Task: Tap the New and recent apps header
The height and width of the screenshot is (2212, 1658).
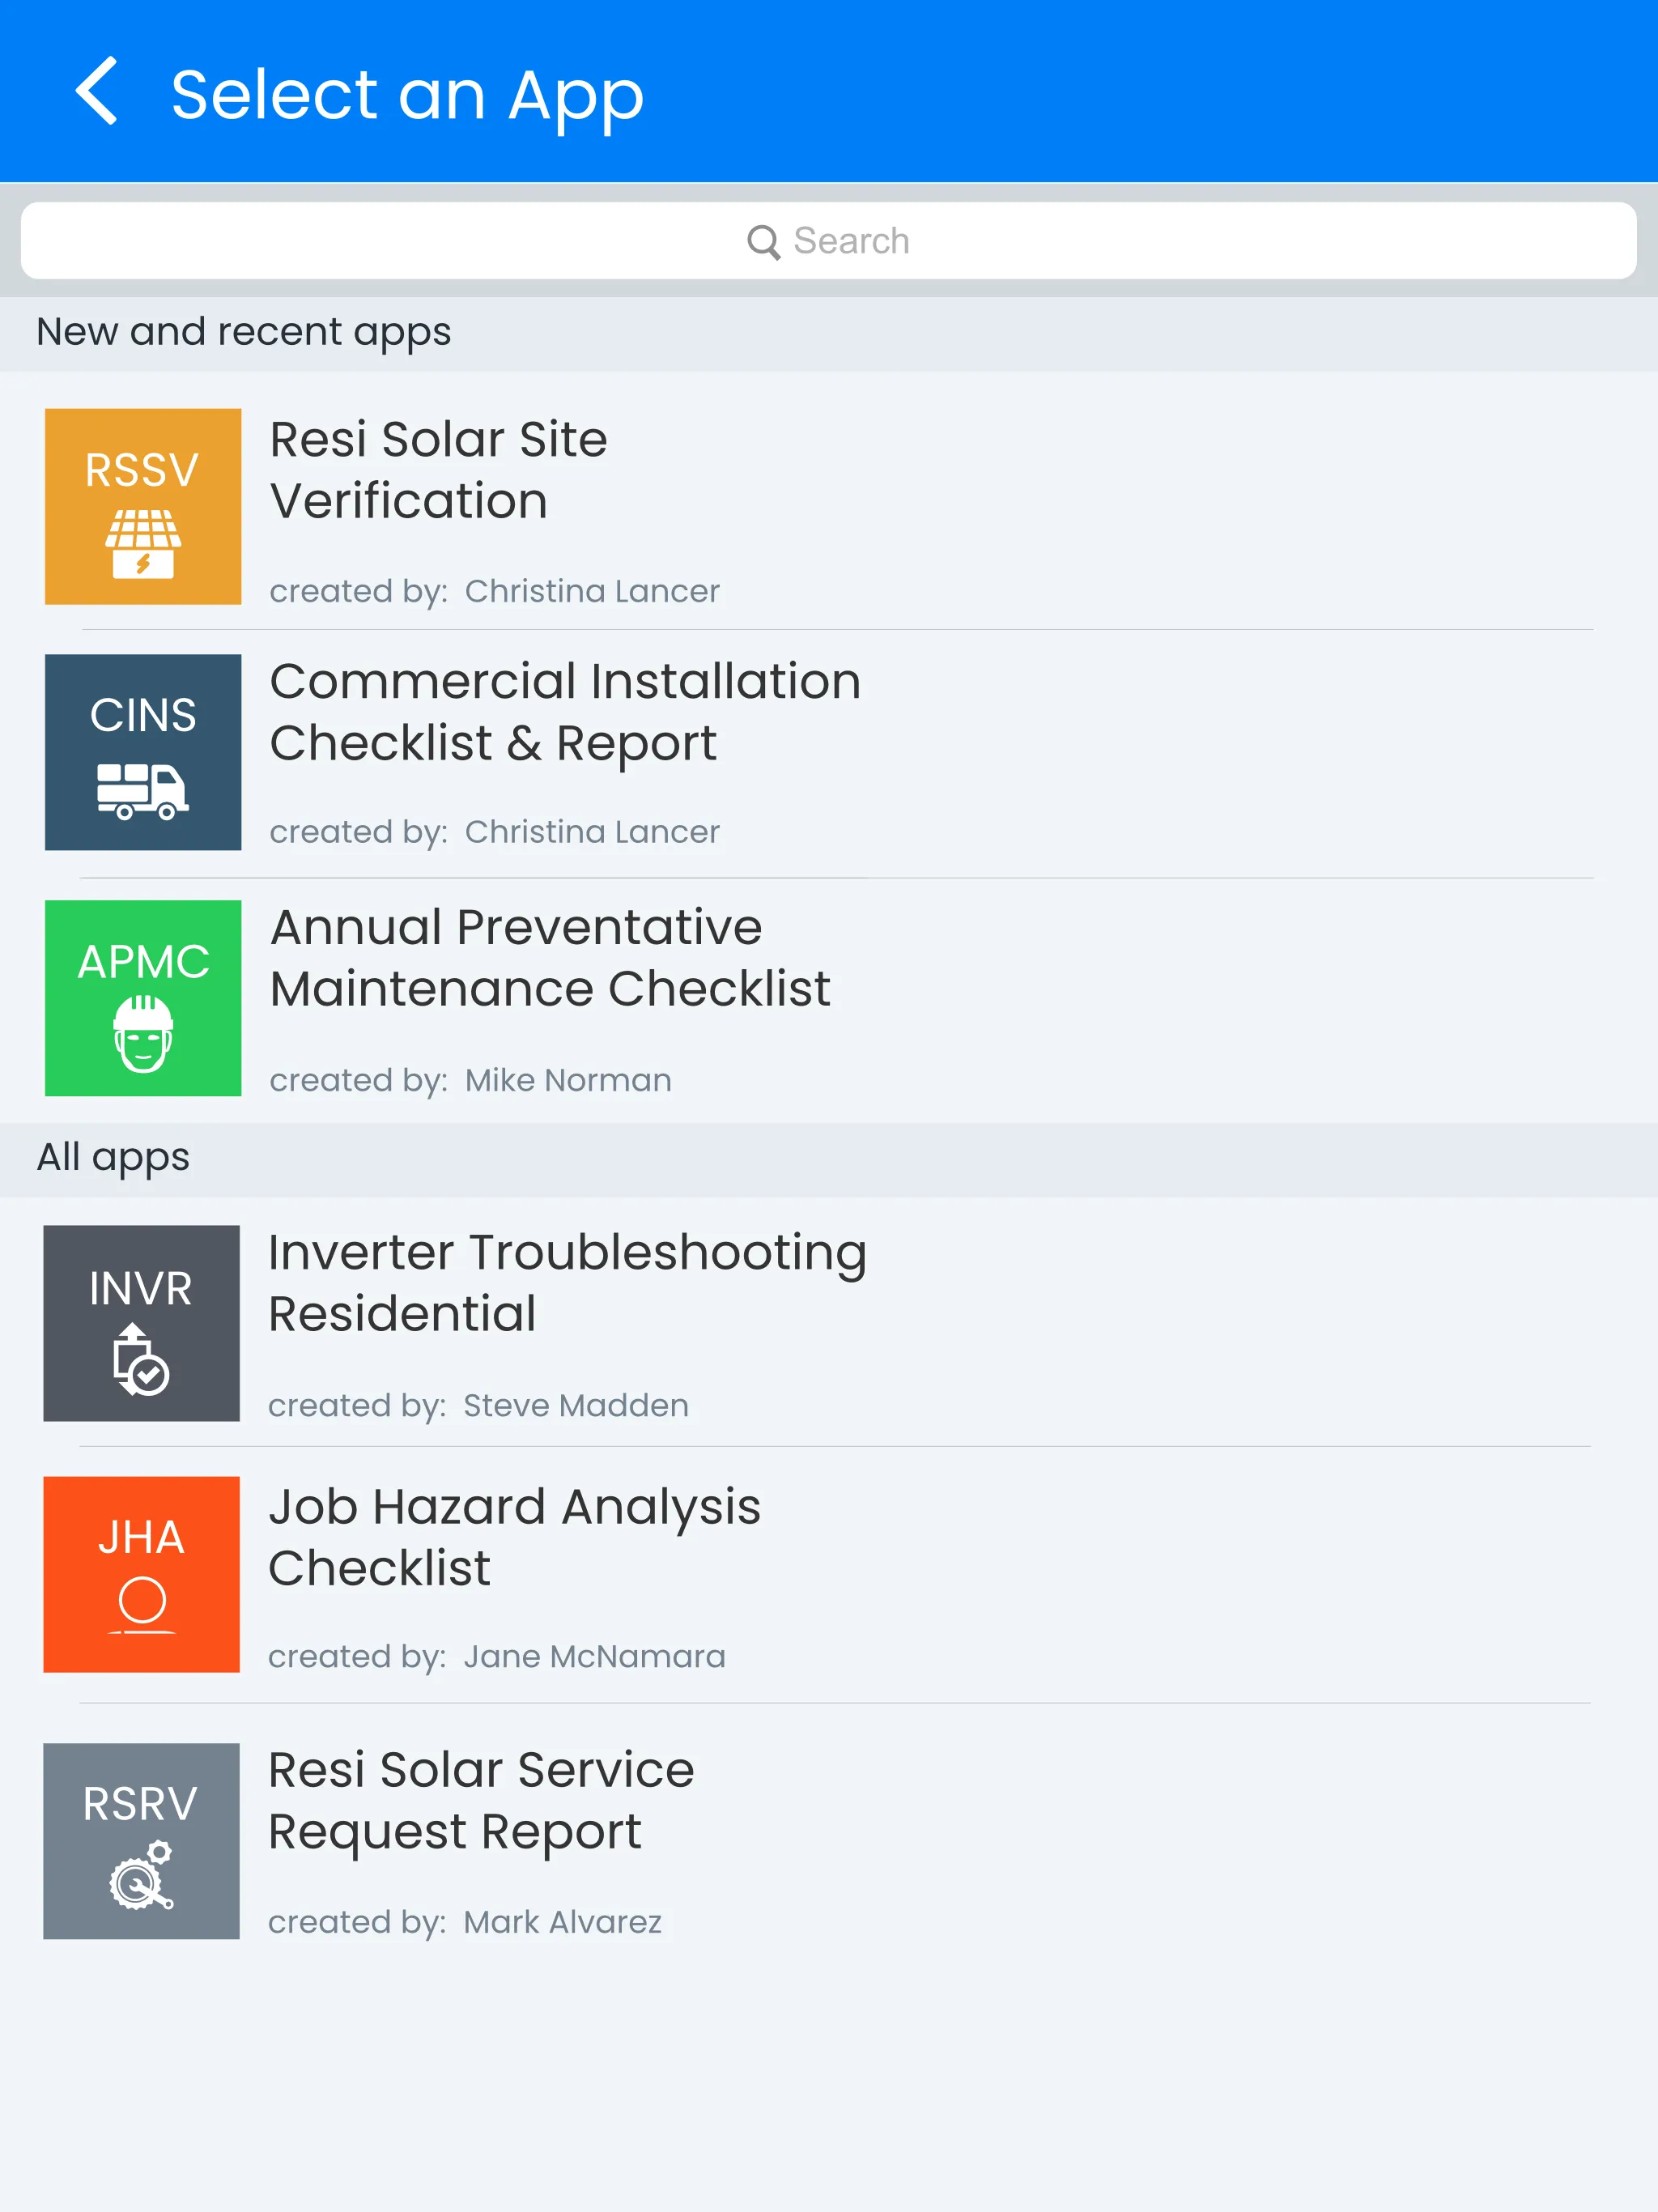Action: (x=244, y=332)
